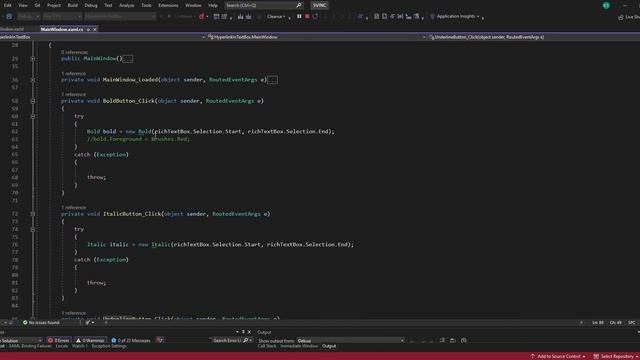
Task: Click the Restart debugging icon
Action: click(315, 16)
